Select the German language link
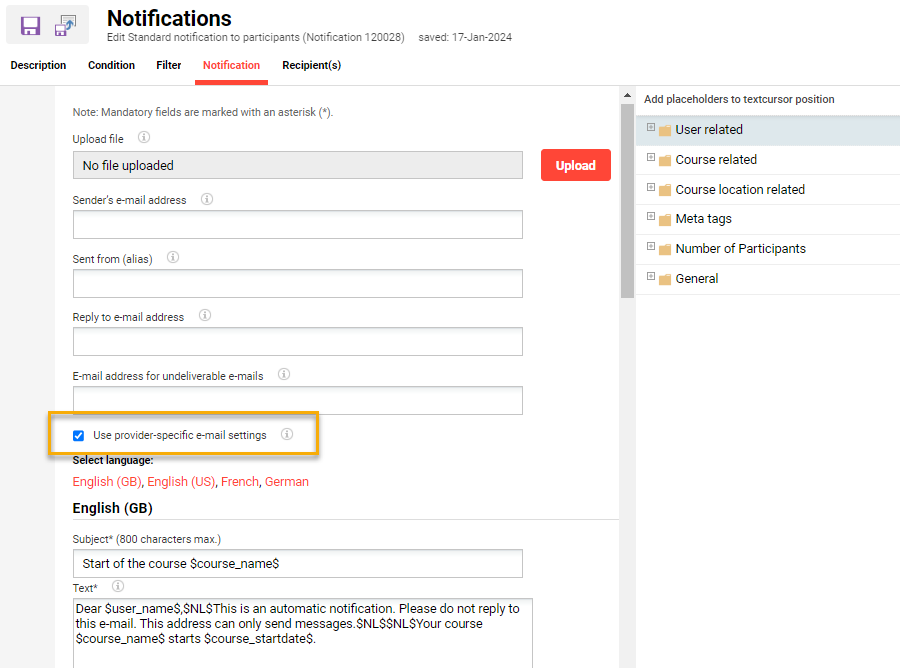Viewport: 900px width, 668px height. (287, 482)
